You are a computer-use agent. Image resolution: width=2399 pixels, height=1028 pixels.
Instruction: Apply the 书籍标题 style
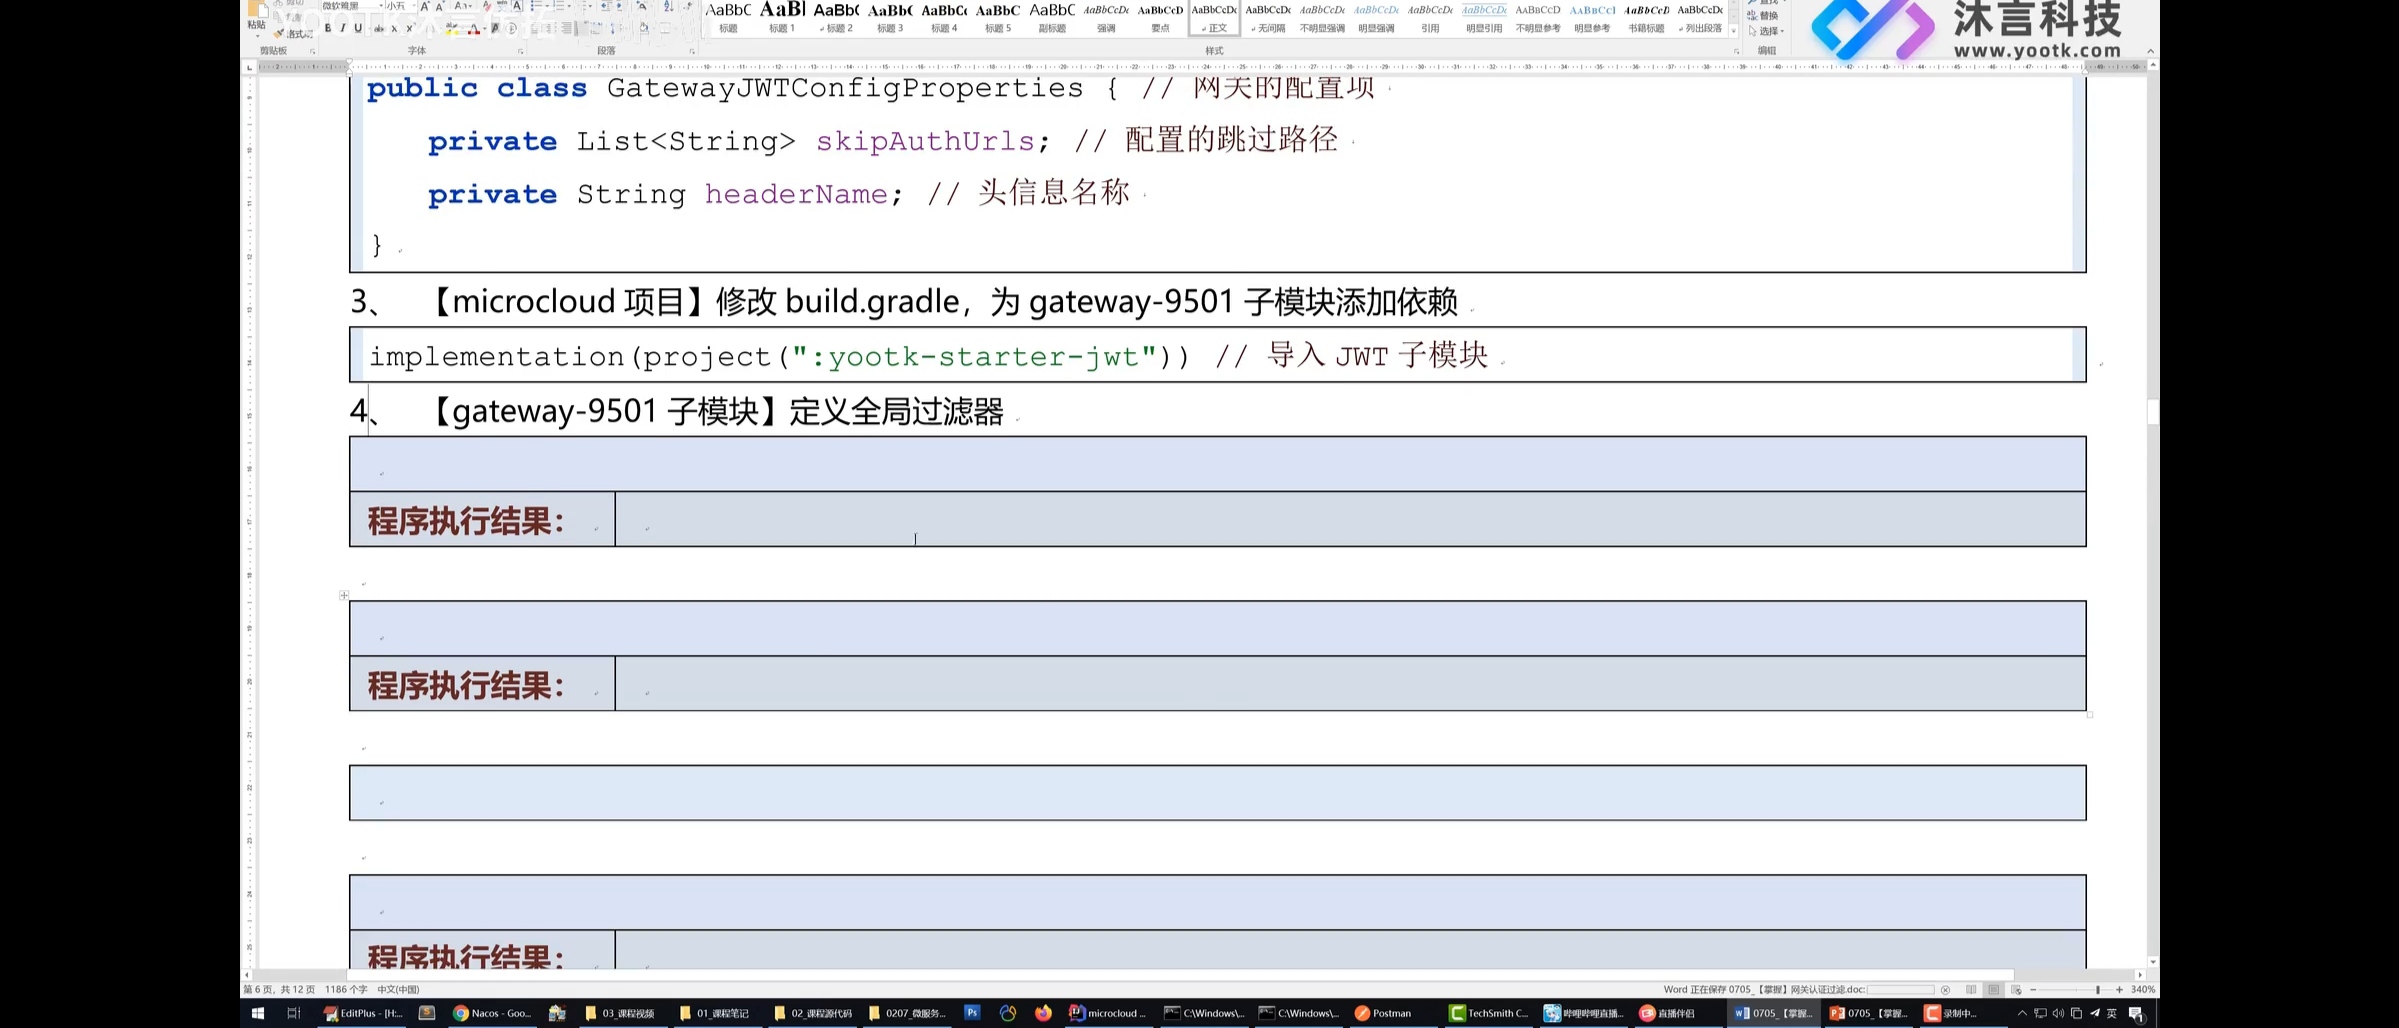(1646, 18)
